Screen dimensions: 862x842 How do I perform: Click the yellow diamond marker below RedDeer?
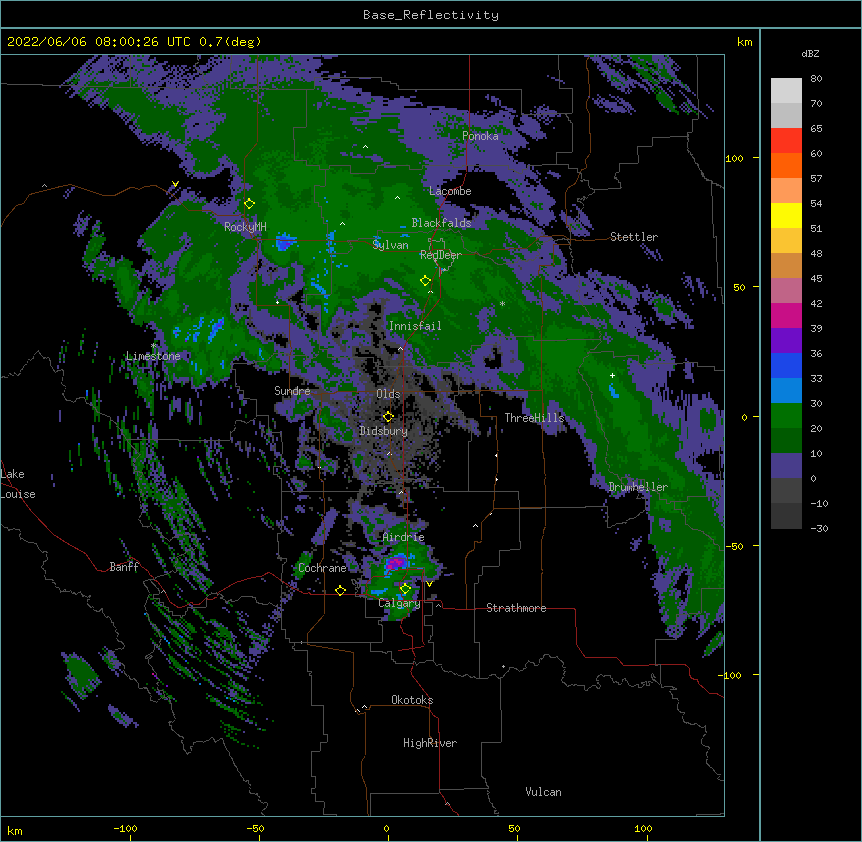click(425, 281)
